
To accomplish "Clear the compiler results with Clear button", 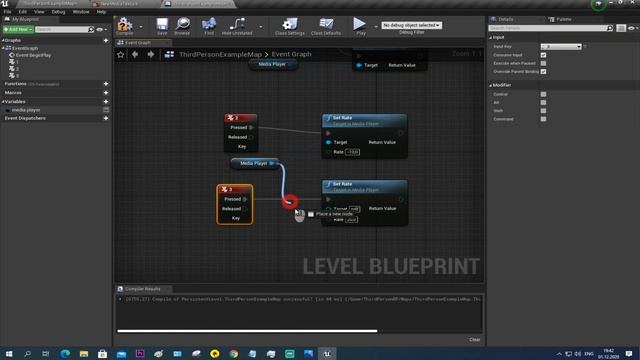I will [474, 340].
